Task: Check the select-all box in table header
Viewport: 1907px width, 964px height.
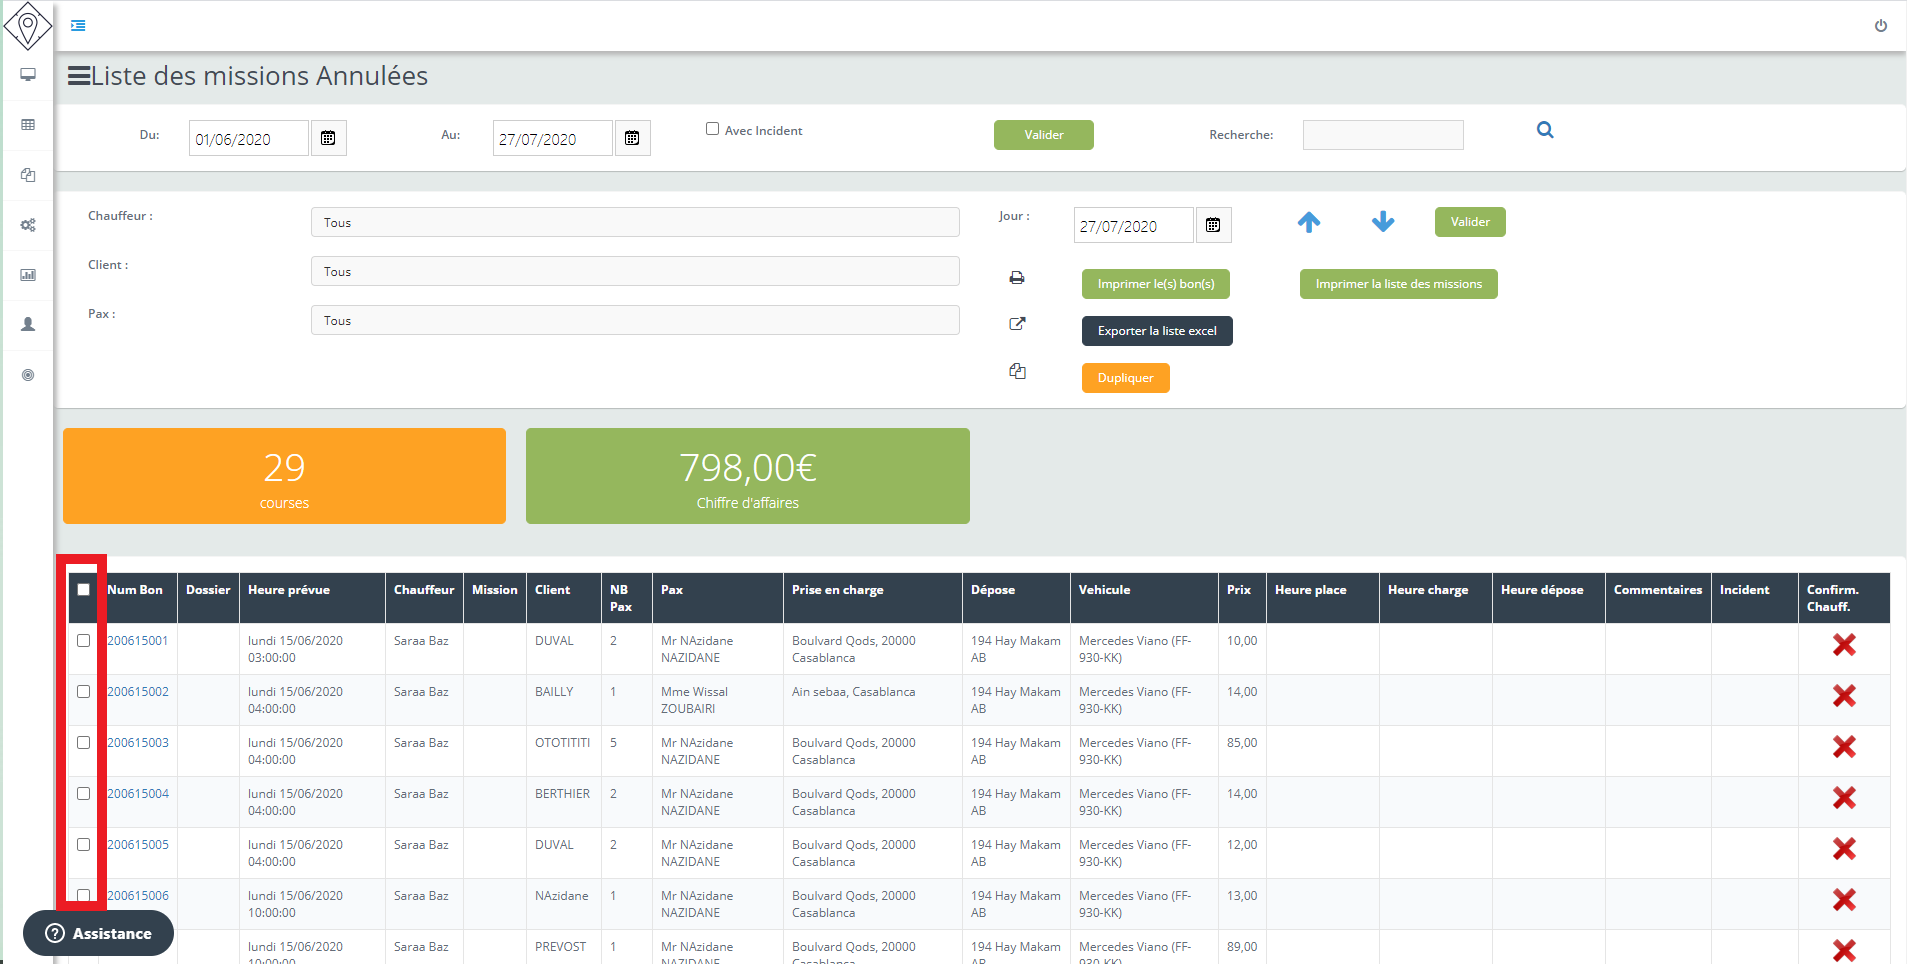Action: pyautogui.click(x=84, y=590)
